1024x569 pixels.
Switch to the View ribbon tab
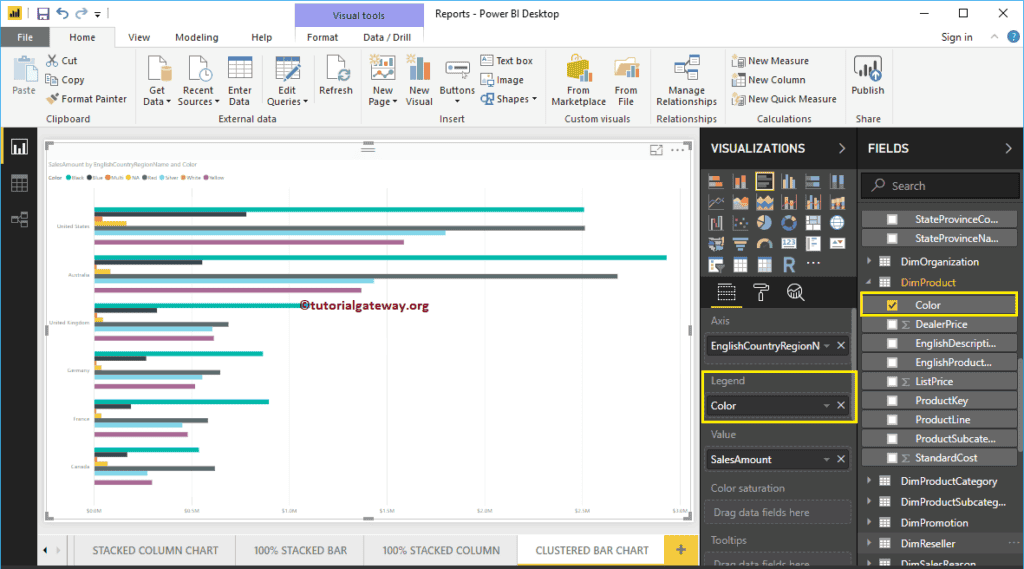138,37
